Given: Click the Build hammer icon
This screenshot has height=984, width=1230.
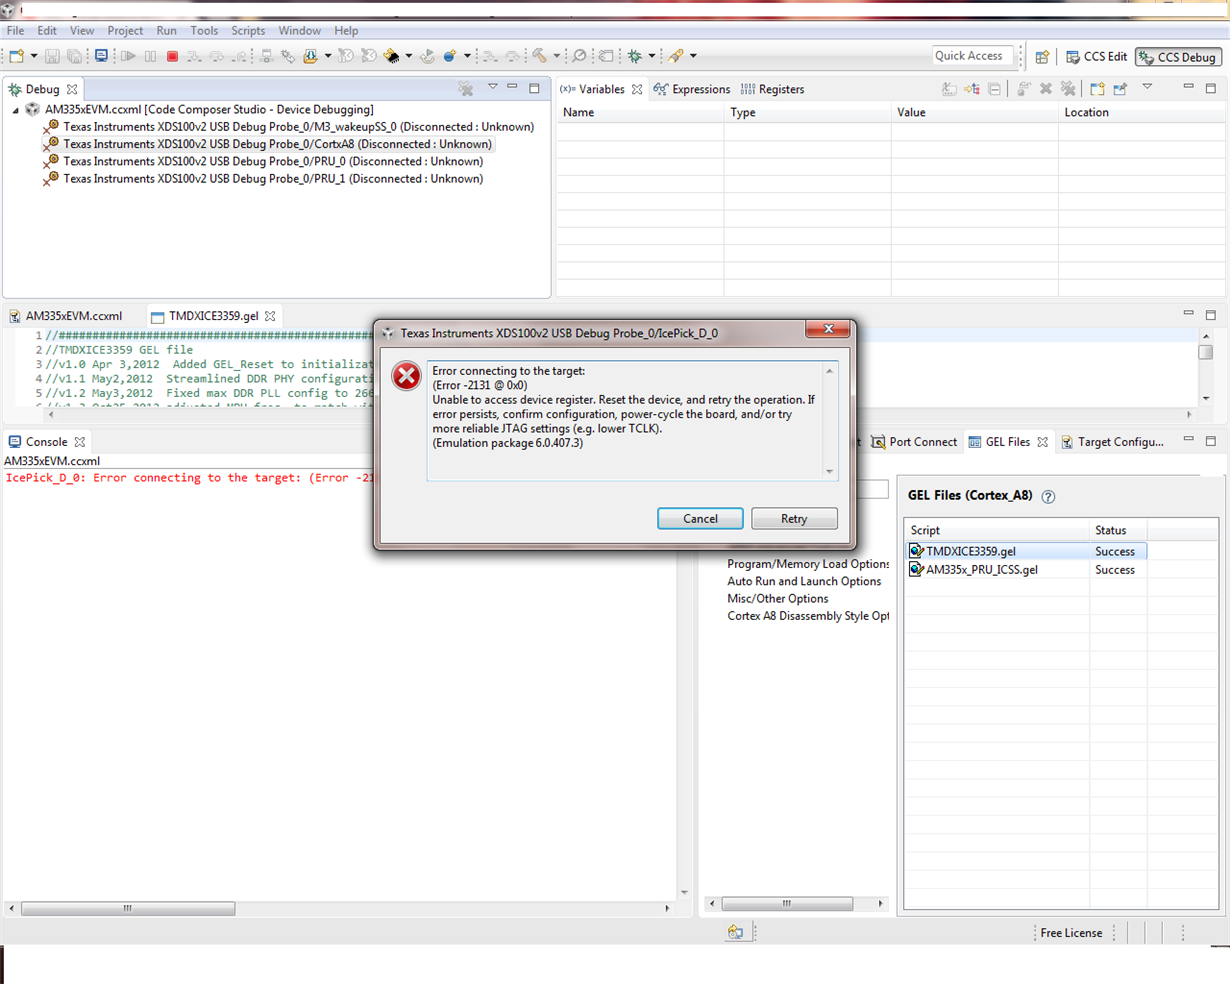Looking at the screenshot, I should click(539, 56).
